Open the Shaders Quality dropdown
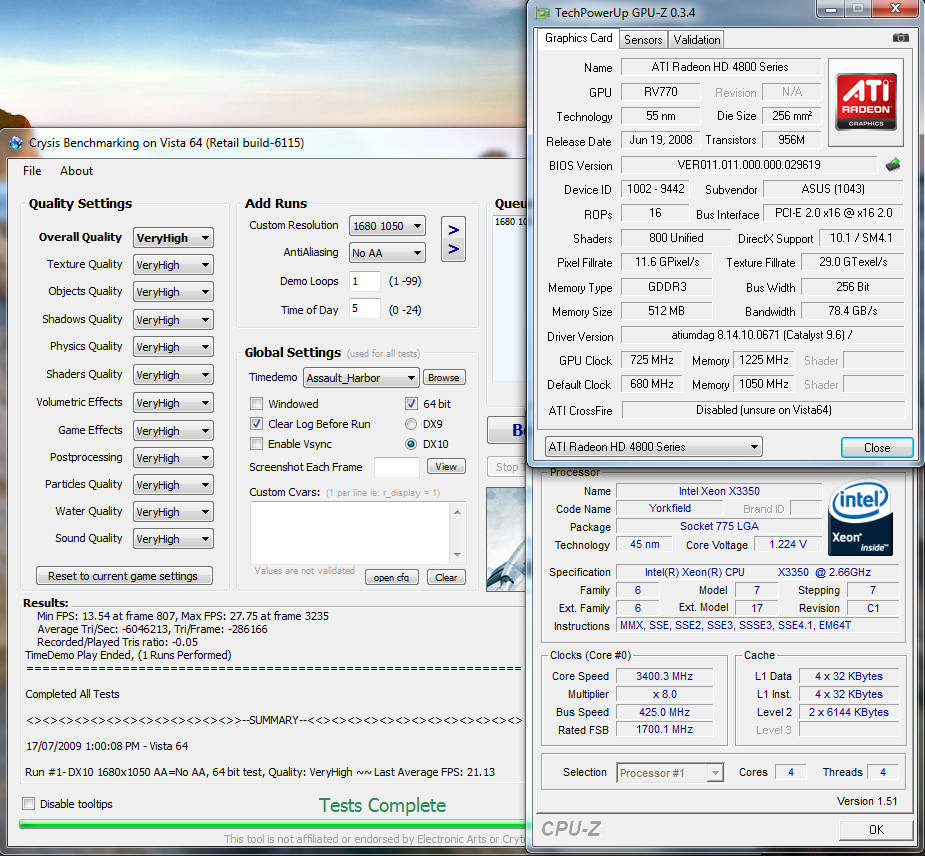This screenshot has height=856, width=925. pos(173,375)
